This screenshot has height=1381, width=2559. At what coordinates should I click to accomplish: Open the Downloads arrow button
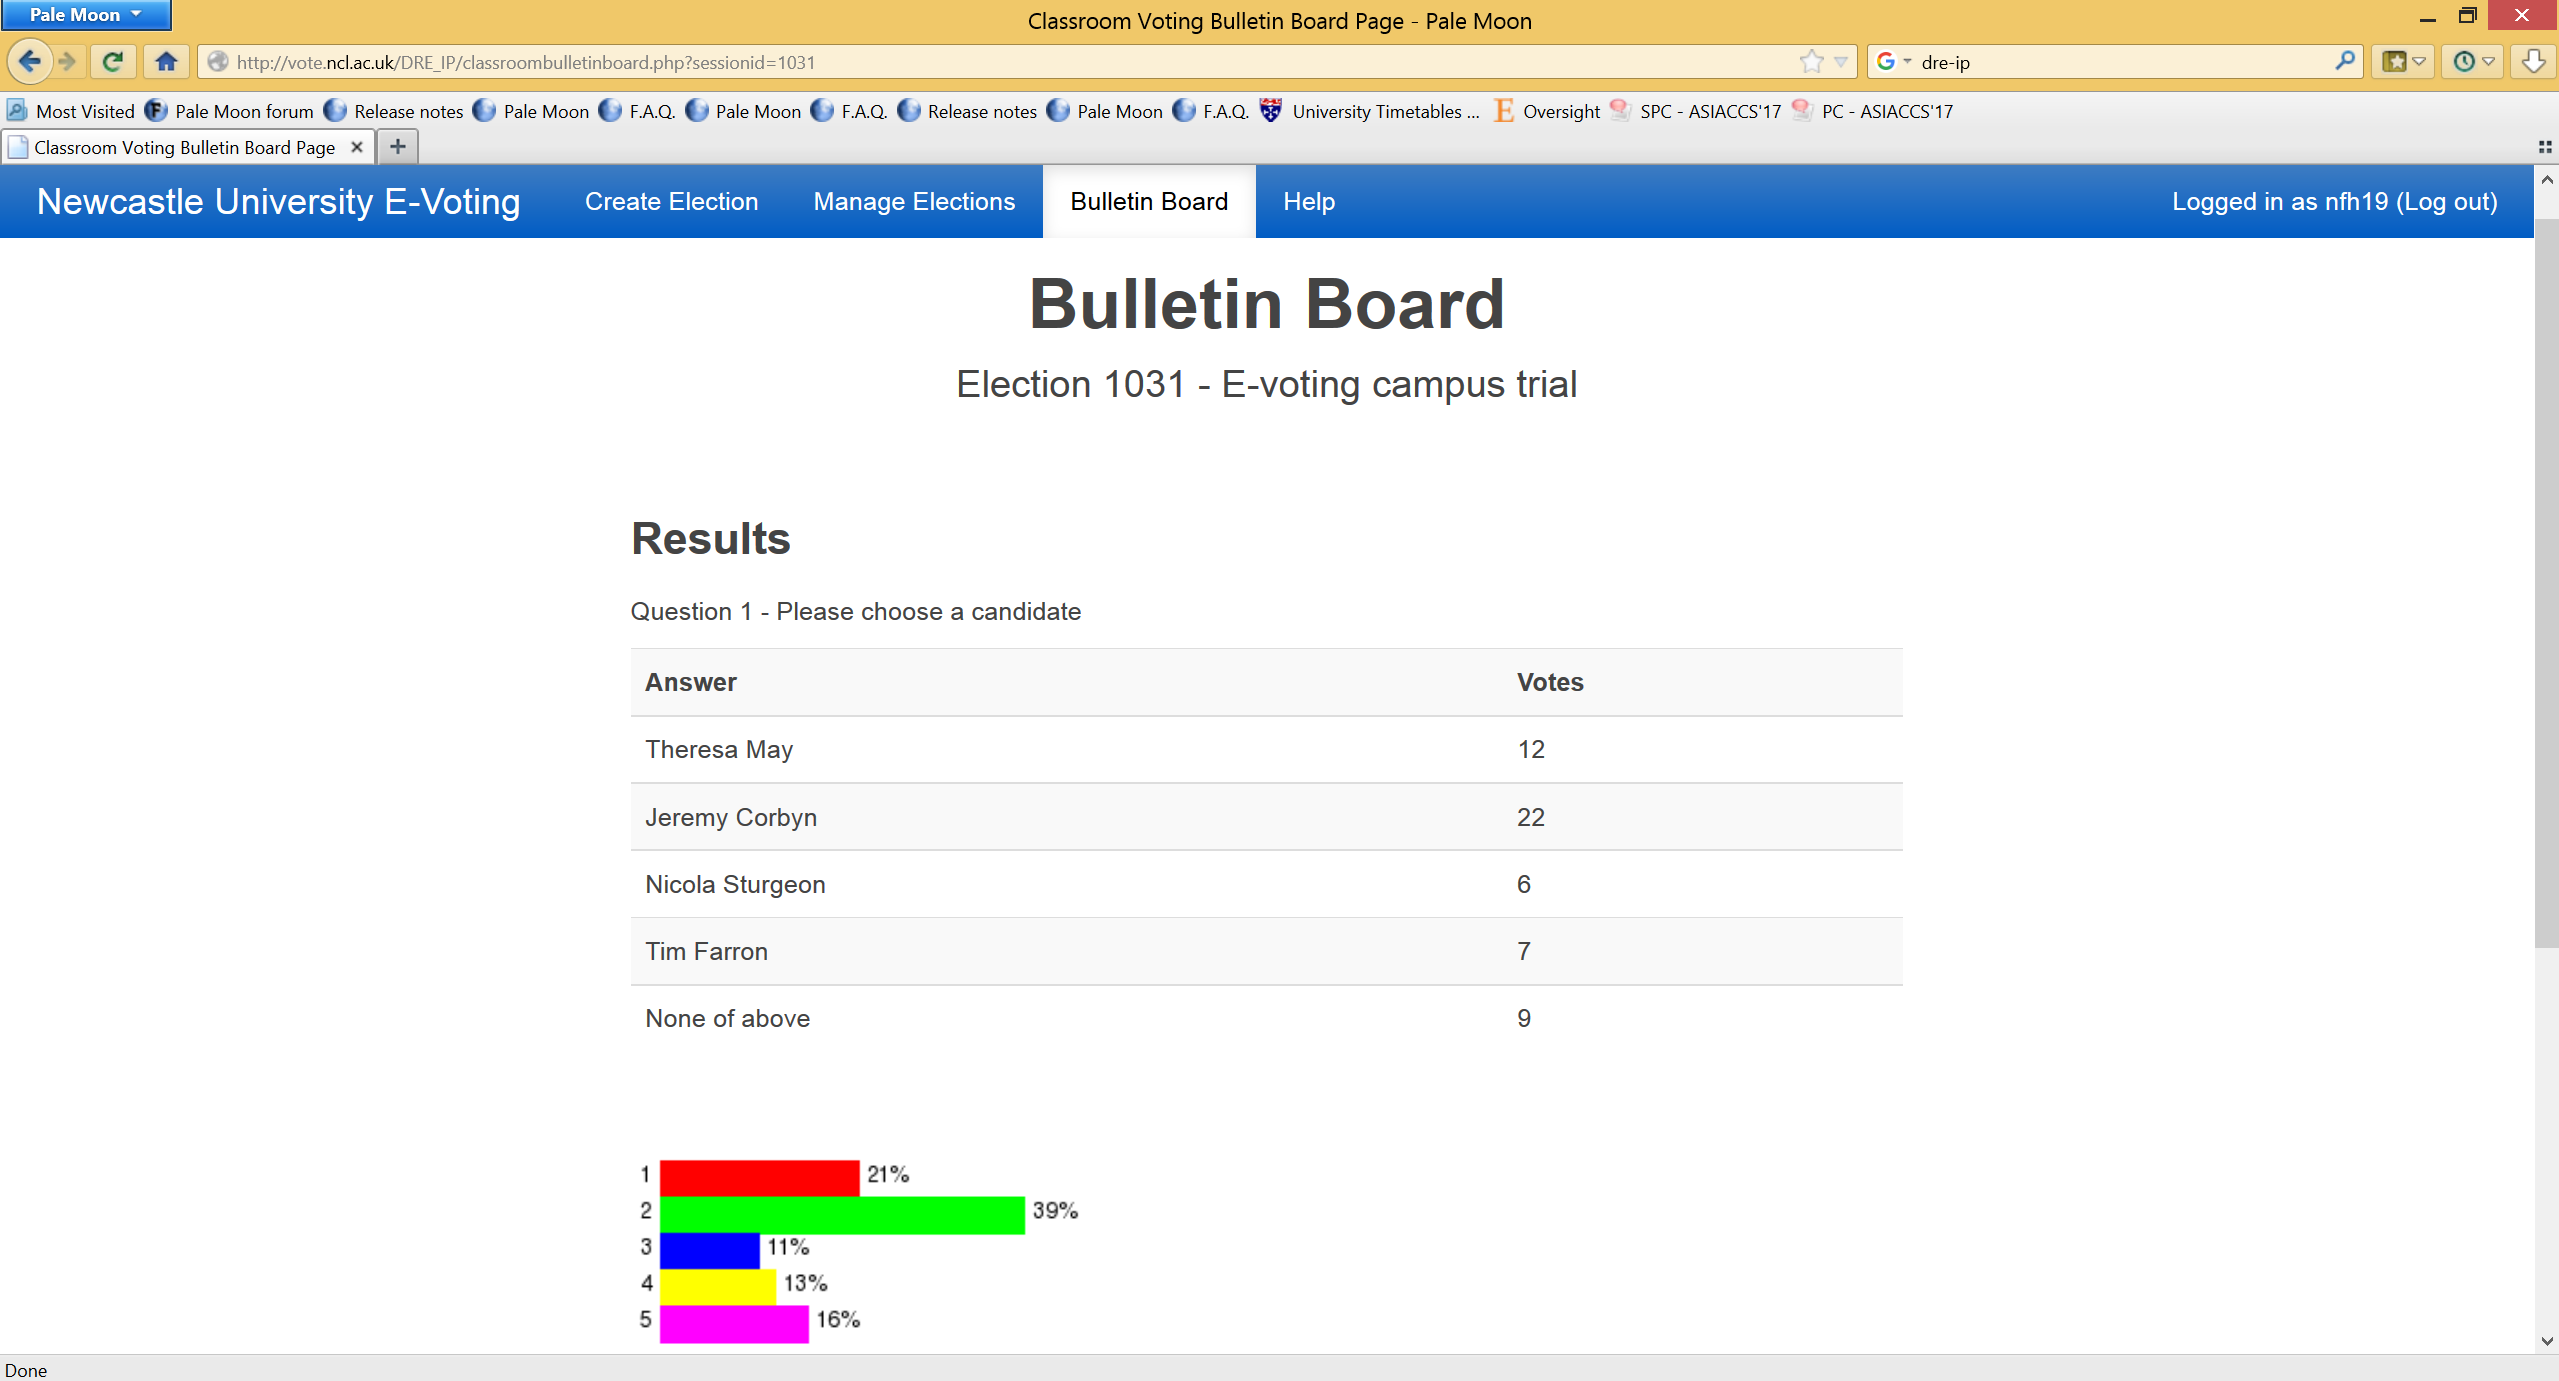[2533, 62]
